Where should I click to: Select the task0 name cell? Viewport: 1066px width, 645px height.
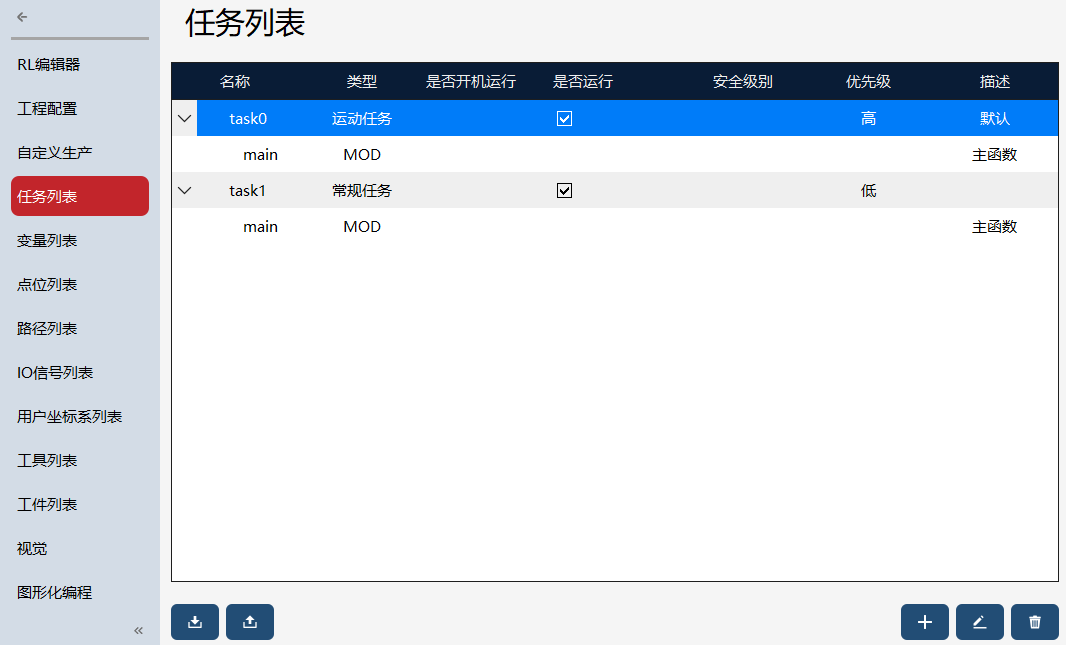[248, 118]
